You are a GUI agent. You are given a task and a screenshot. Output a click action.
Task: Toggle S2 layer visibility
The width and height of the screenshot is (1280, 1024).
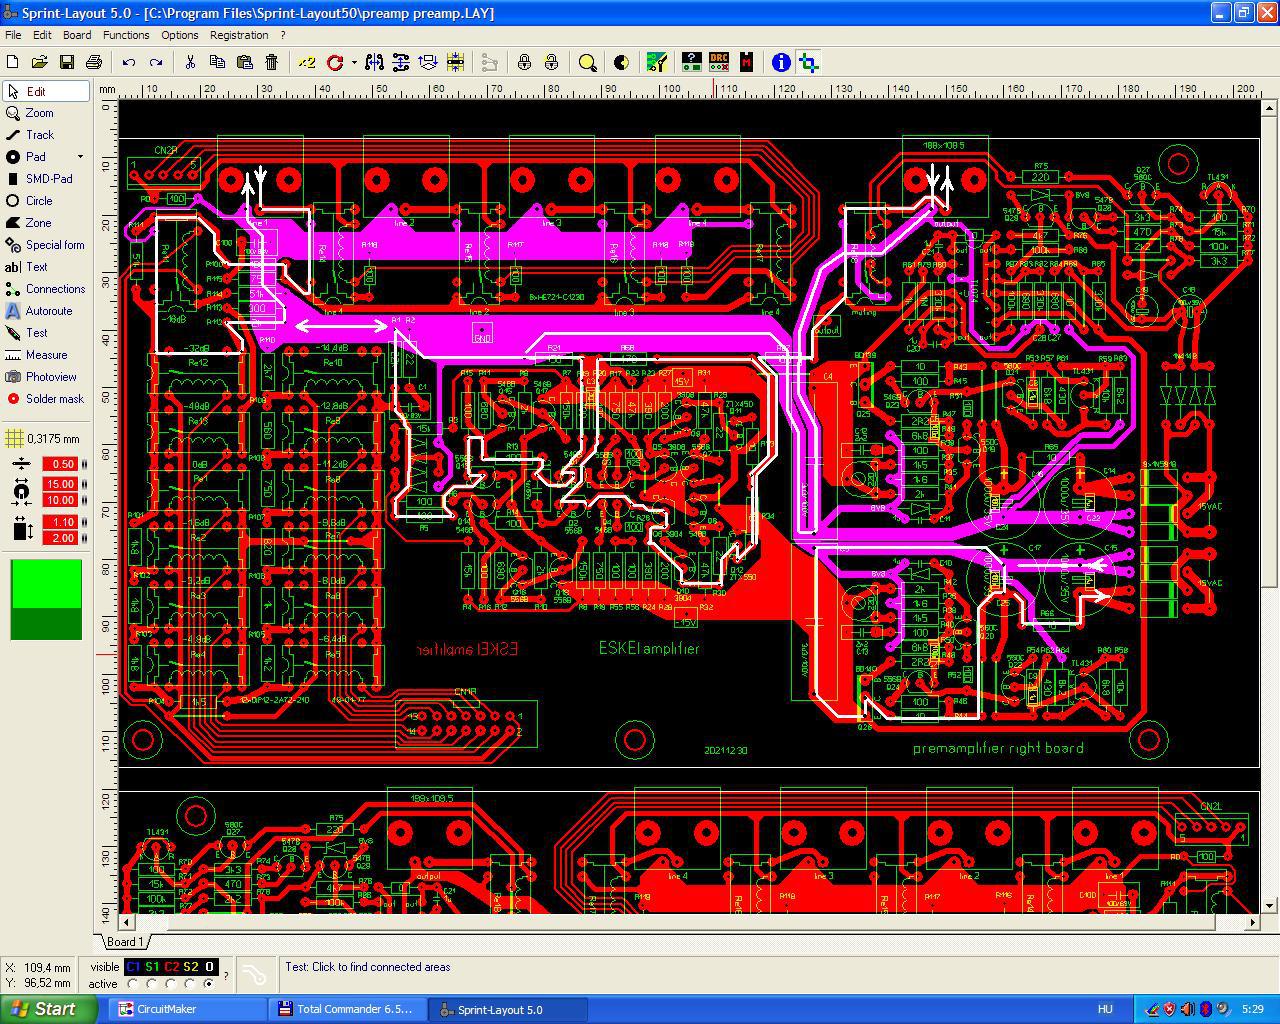click(x=190, y=967)
